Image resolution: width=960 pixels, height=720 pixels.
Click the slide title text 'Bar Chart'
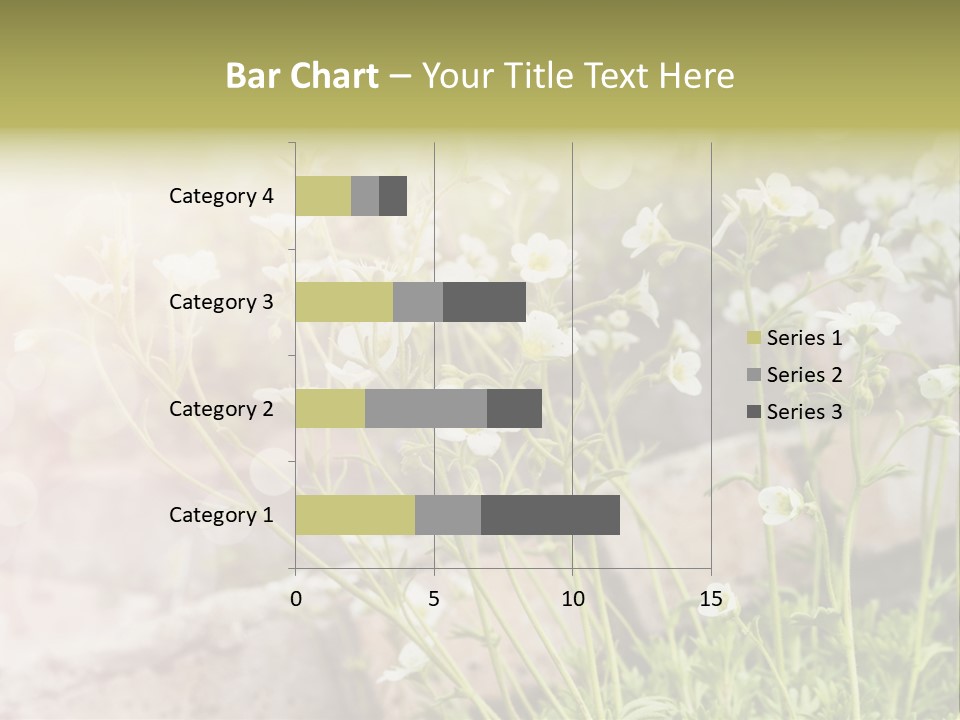302,76
